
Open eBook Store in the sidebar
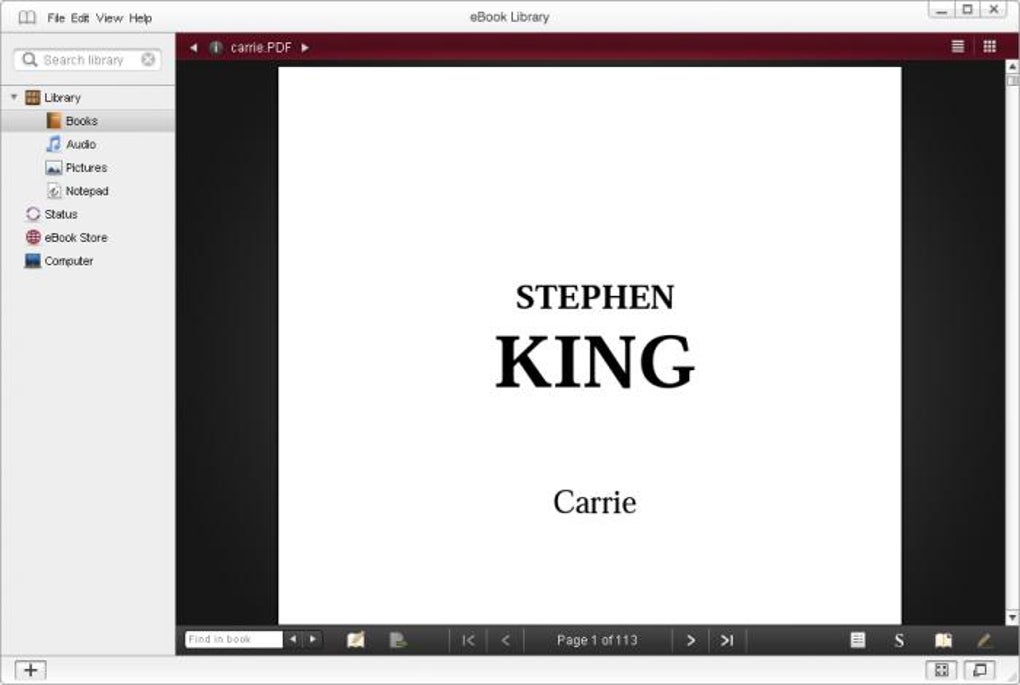tap(75, 237)
